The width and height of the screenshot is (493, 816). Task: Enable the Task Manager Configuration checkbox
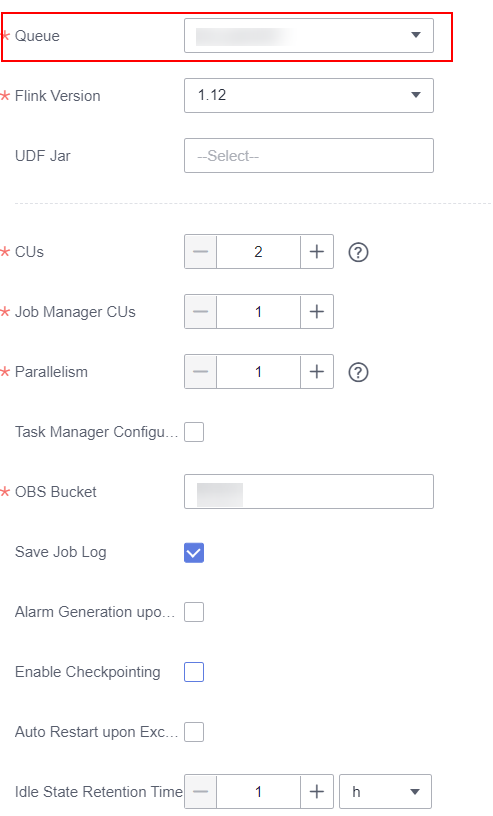[x=194, y=432]
